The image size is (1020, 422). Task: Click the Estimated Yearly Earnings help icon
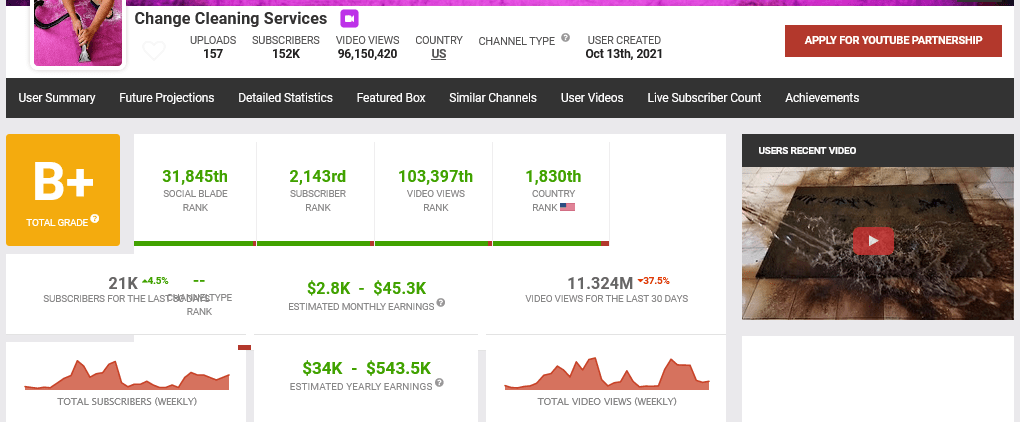439,382
